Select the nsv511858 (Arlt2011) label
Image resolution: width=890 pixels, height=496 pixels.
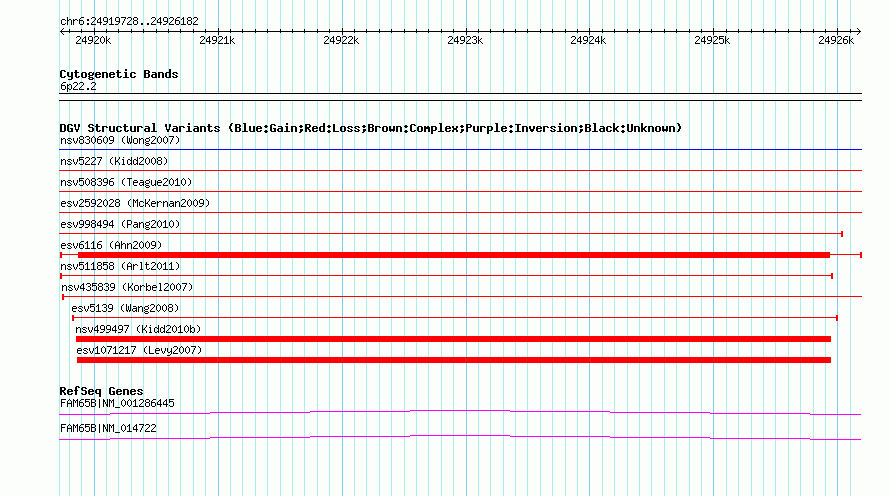120,266
